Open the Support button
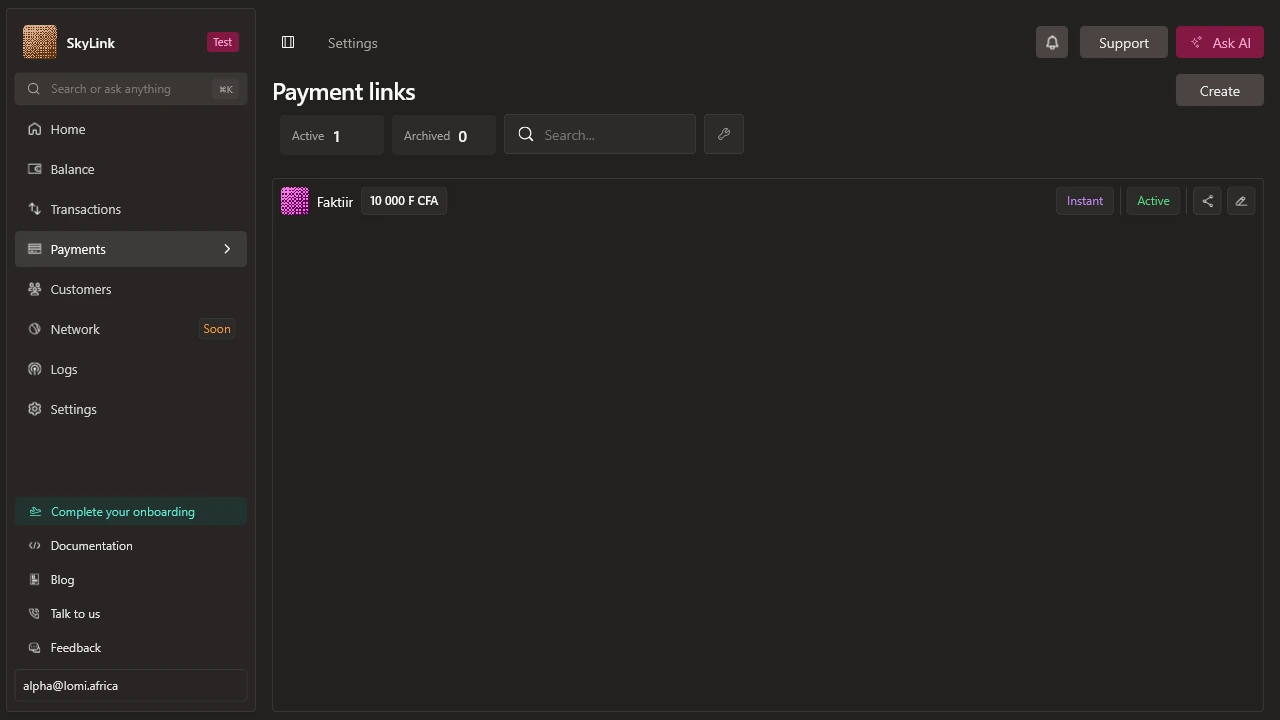This screenshot has height=720, width=1280. pos(1124,42)
